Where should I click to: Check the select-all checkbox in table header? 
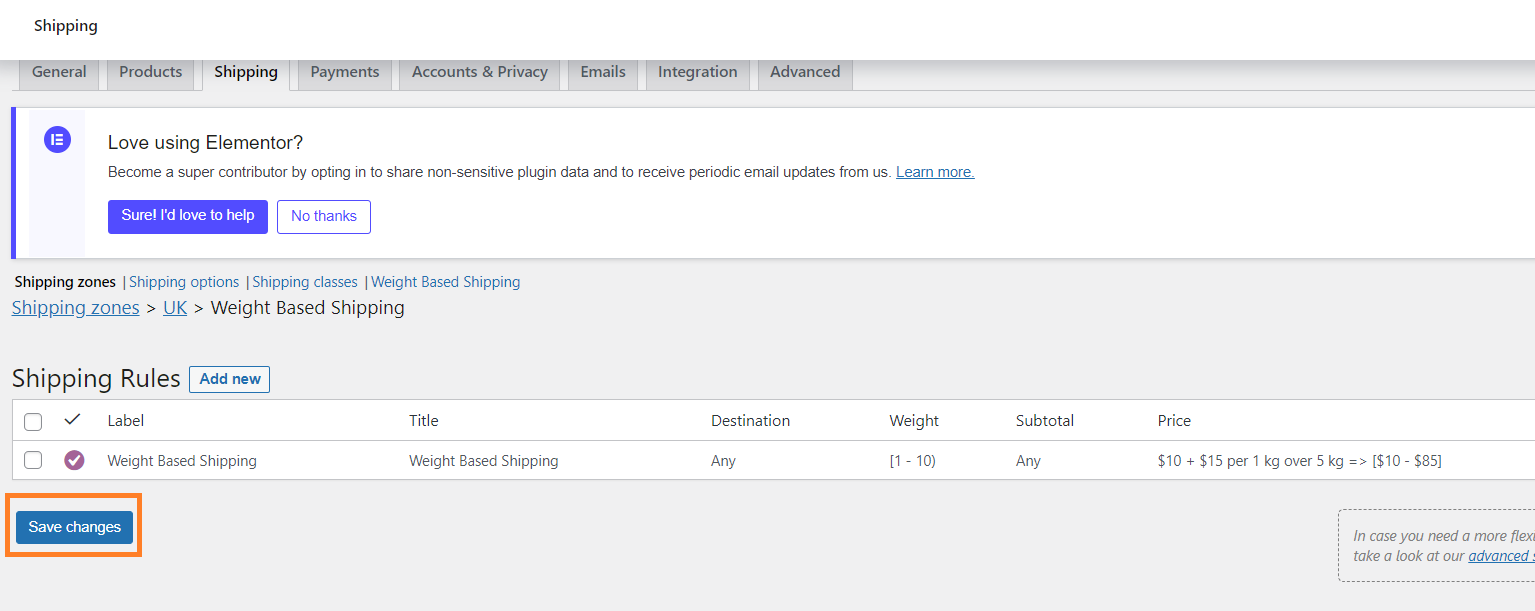(33, 422)
